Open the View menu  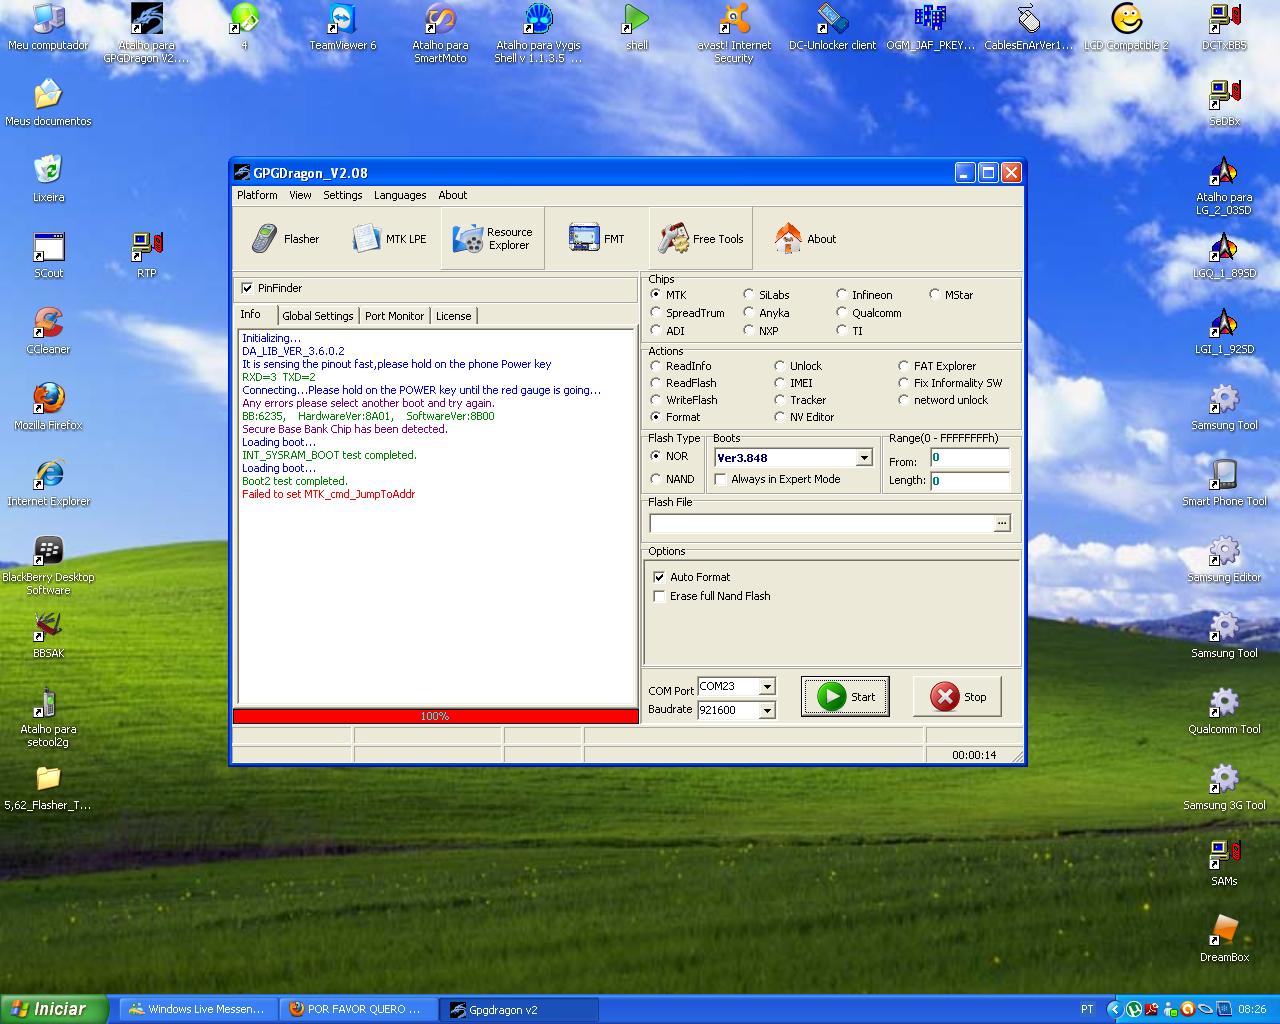(x=300, y=195)
